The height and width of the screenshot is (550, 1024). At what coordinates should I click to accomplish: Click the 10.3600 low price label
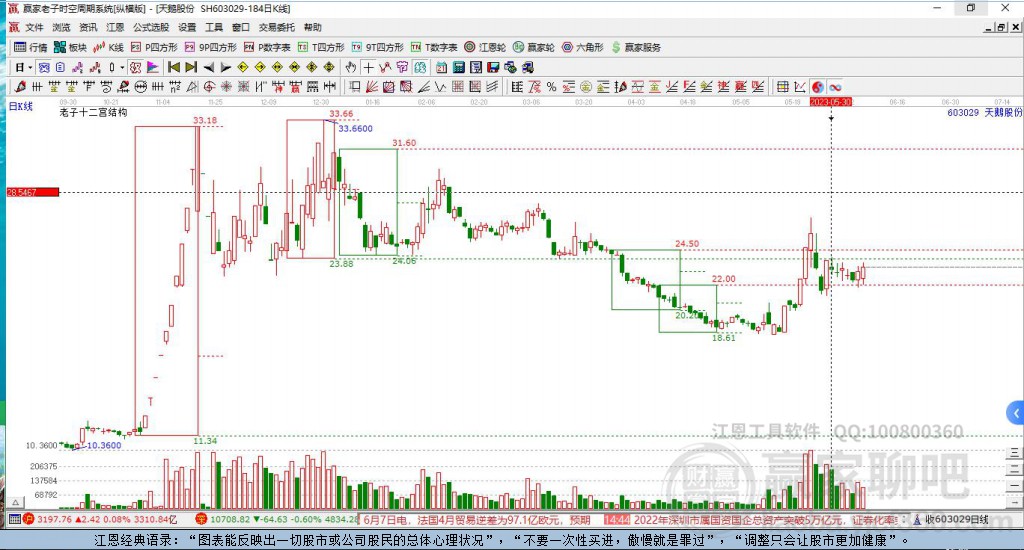tap(104, 445)
